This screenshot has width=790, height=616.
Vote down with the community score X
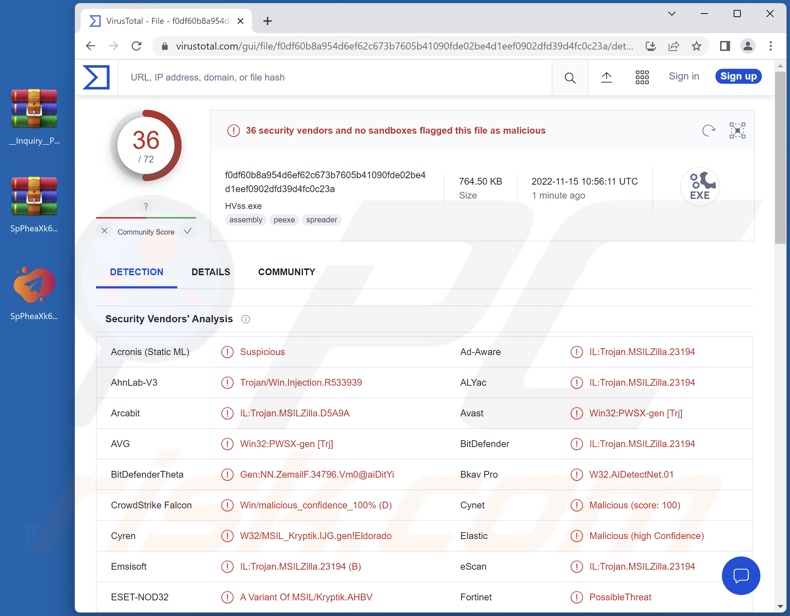(104, 231)
